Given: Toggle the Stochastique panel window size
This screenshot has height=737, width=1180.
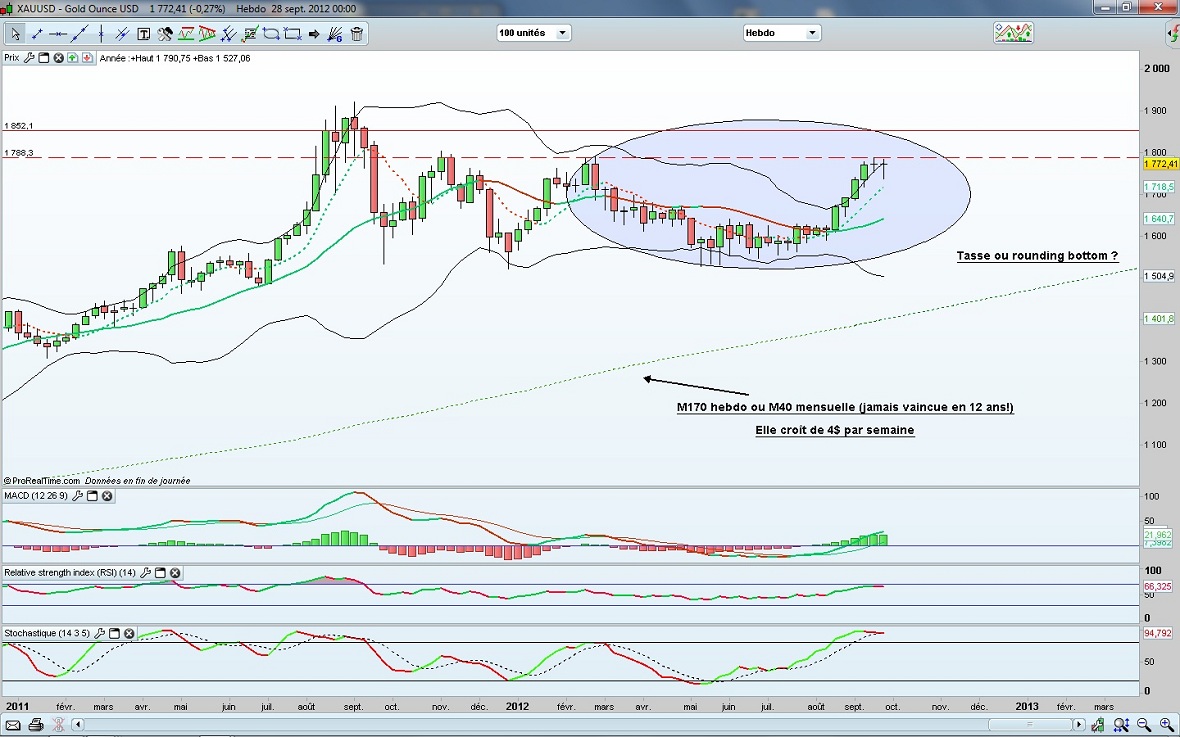Looking at the screenshot, I should click(114, 634).
